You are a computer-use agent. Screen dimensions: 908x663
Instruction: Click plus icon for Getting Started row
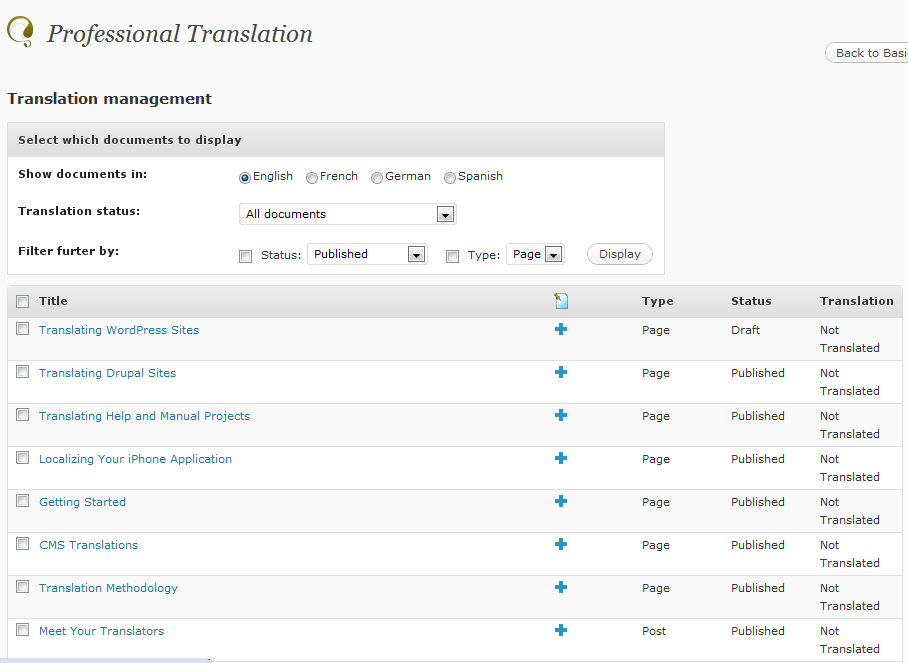click(x=561, y=501)
